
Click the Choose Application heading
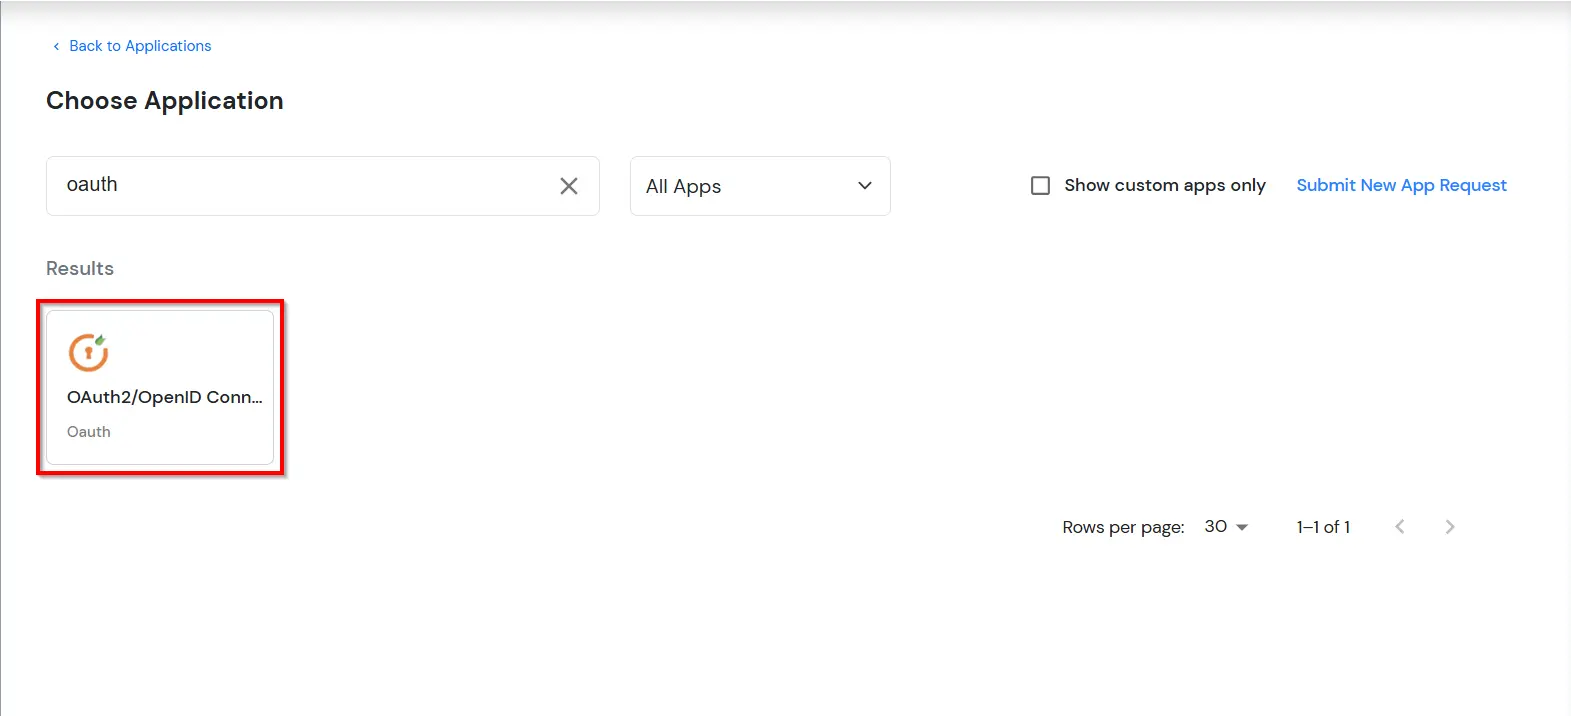[165, 101]
